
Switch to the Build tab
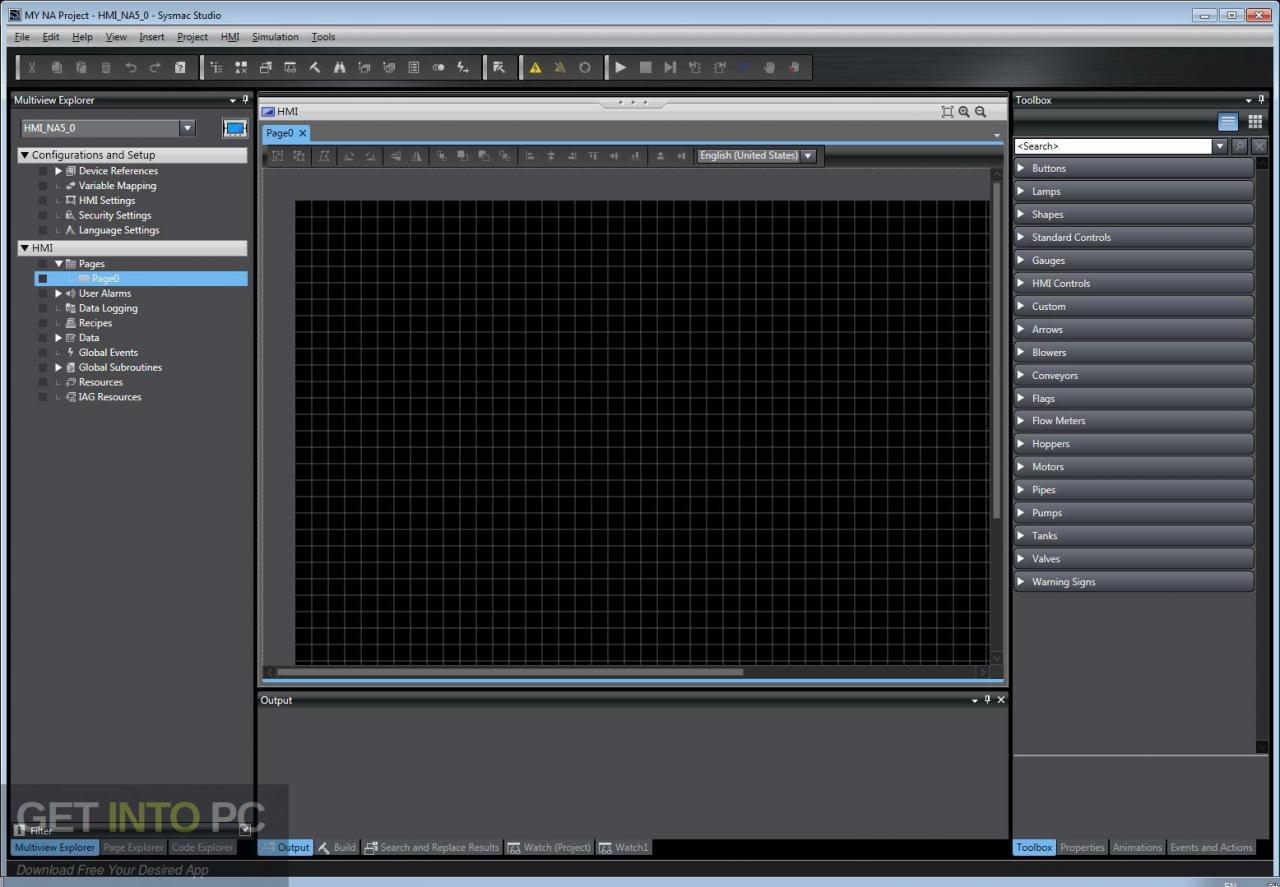point(337,848)
